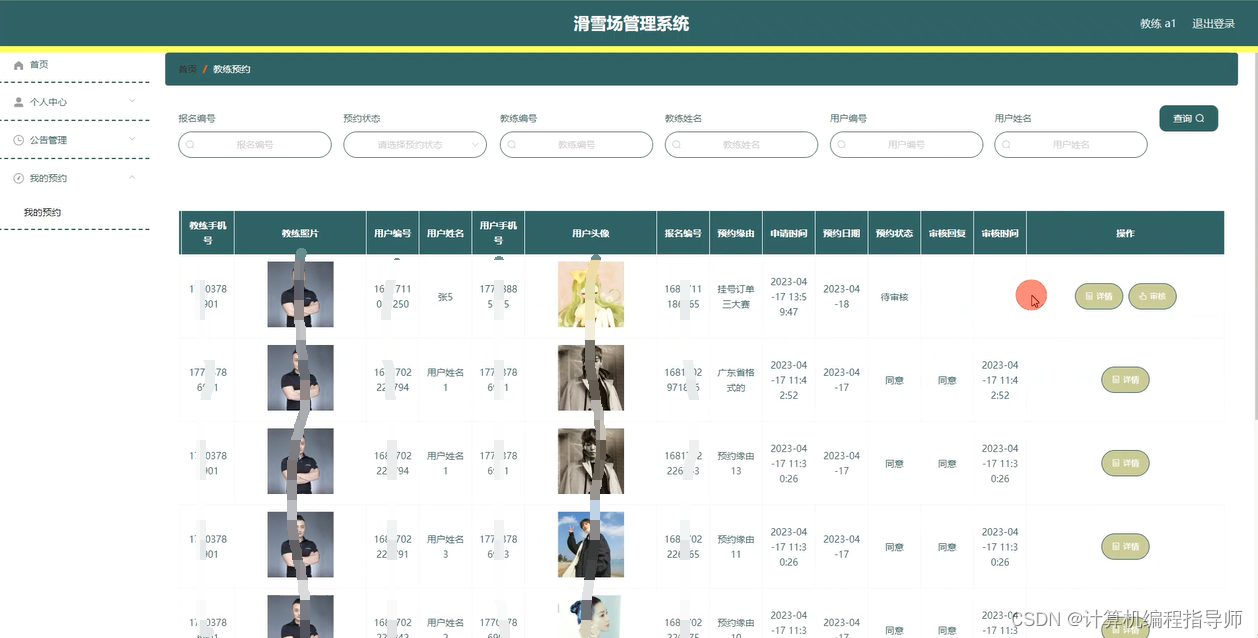Screen dimensions: 1258x638
Task: Click inside the 教练姓名 input field
Action: (741, 144)
